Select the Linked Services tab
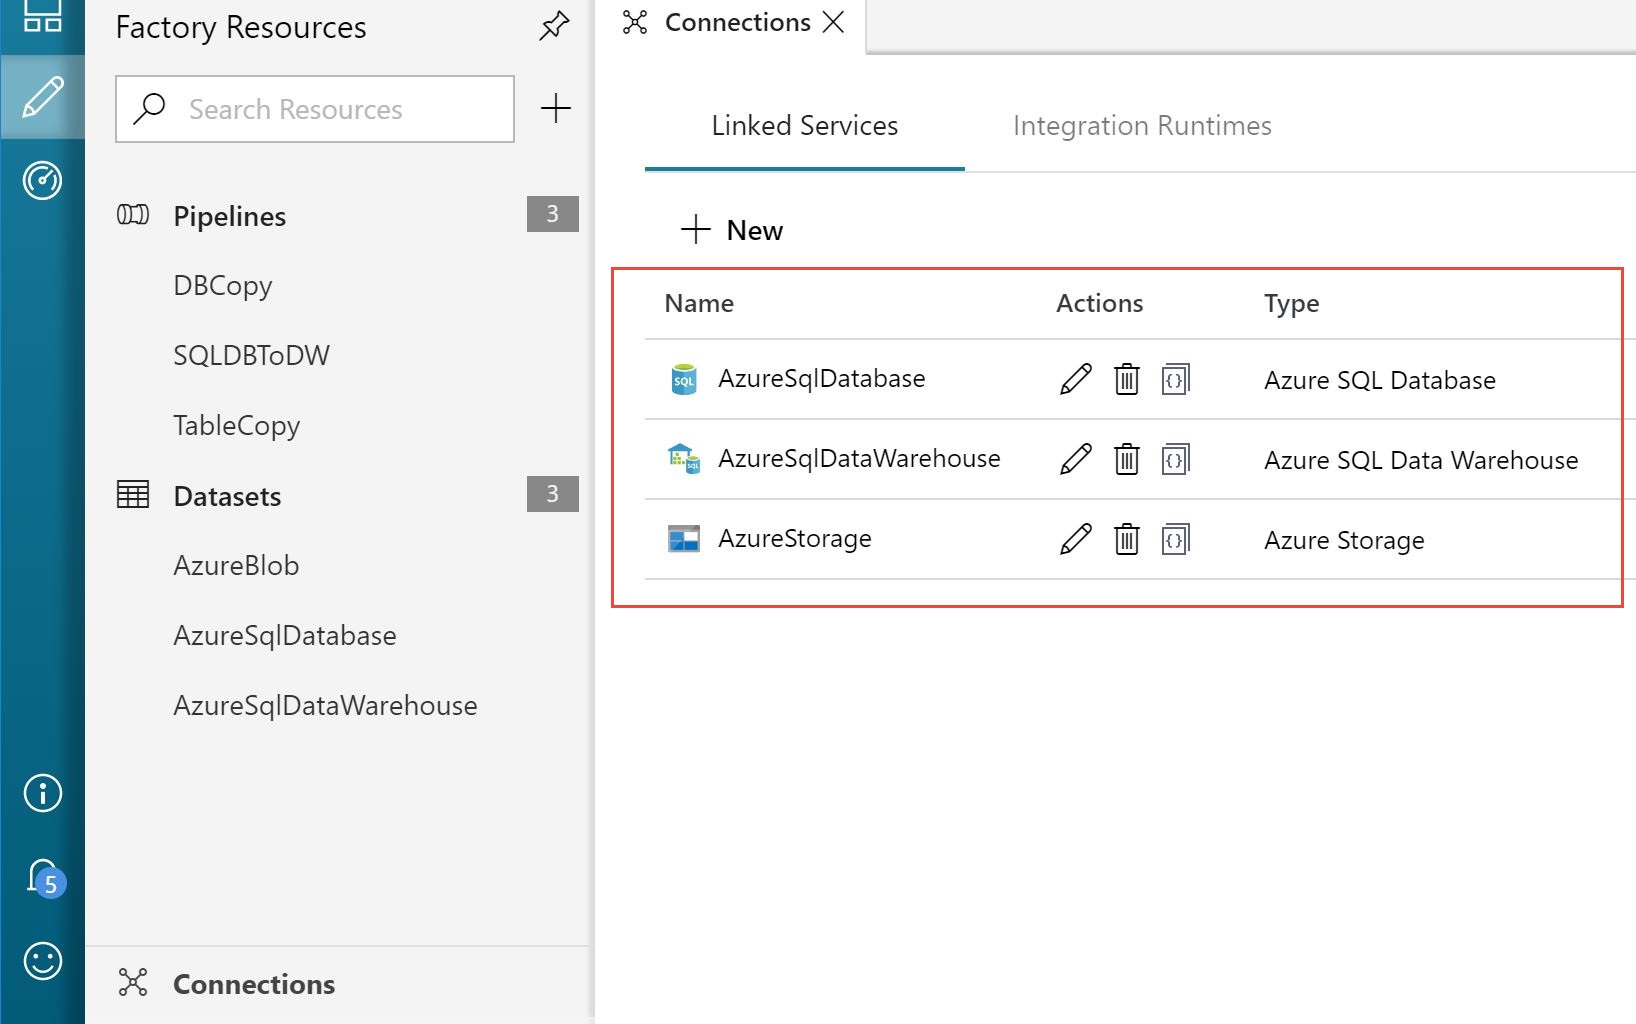 (x=805, y=126)
